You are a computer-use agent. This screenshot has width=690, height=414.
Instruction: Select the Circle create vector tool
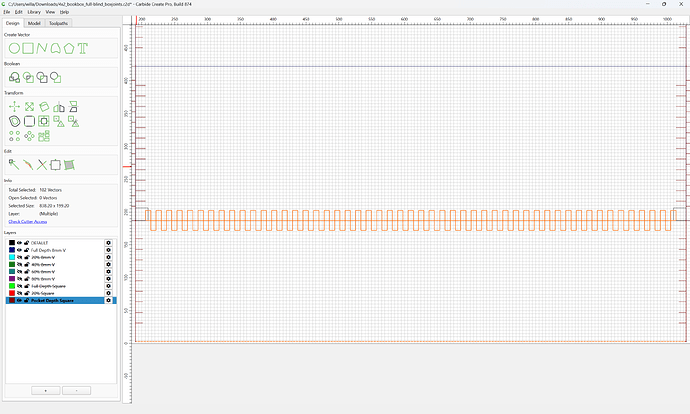[15, 48]
